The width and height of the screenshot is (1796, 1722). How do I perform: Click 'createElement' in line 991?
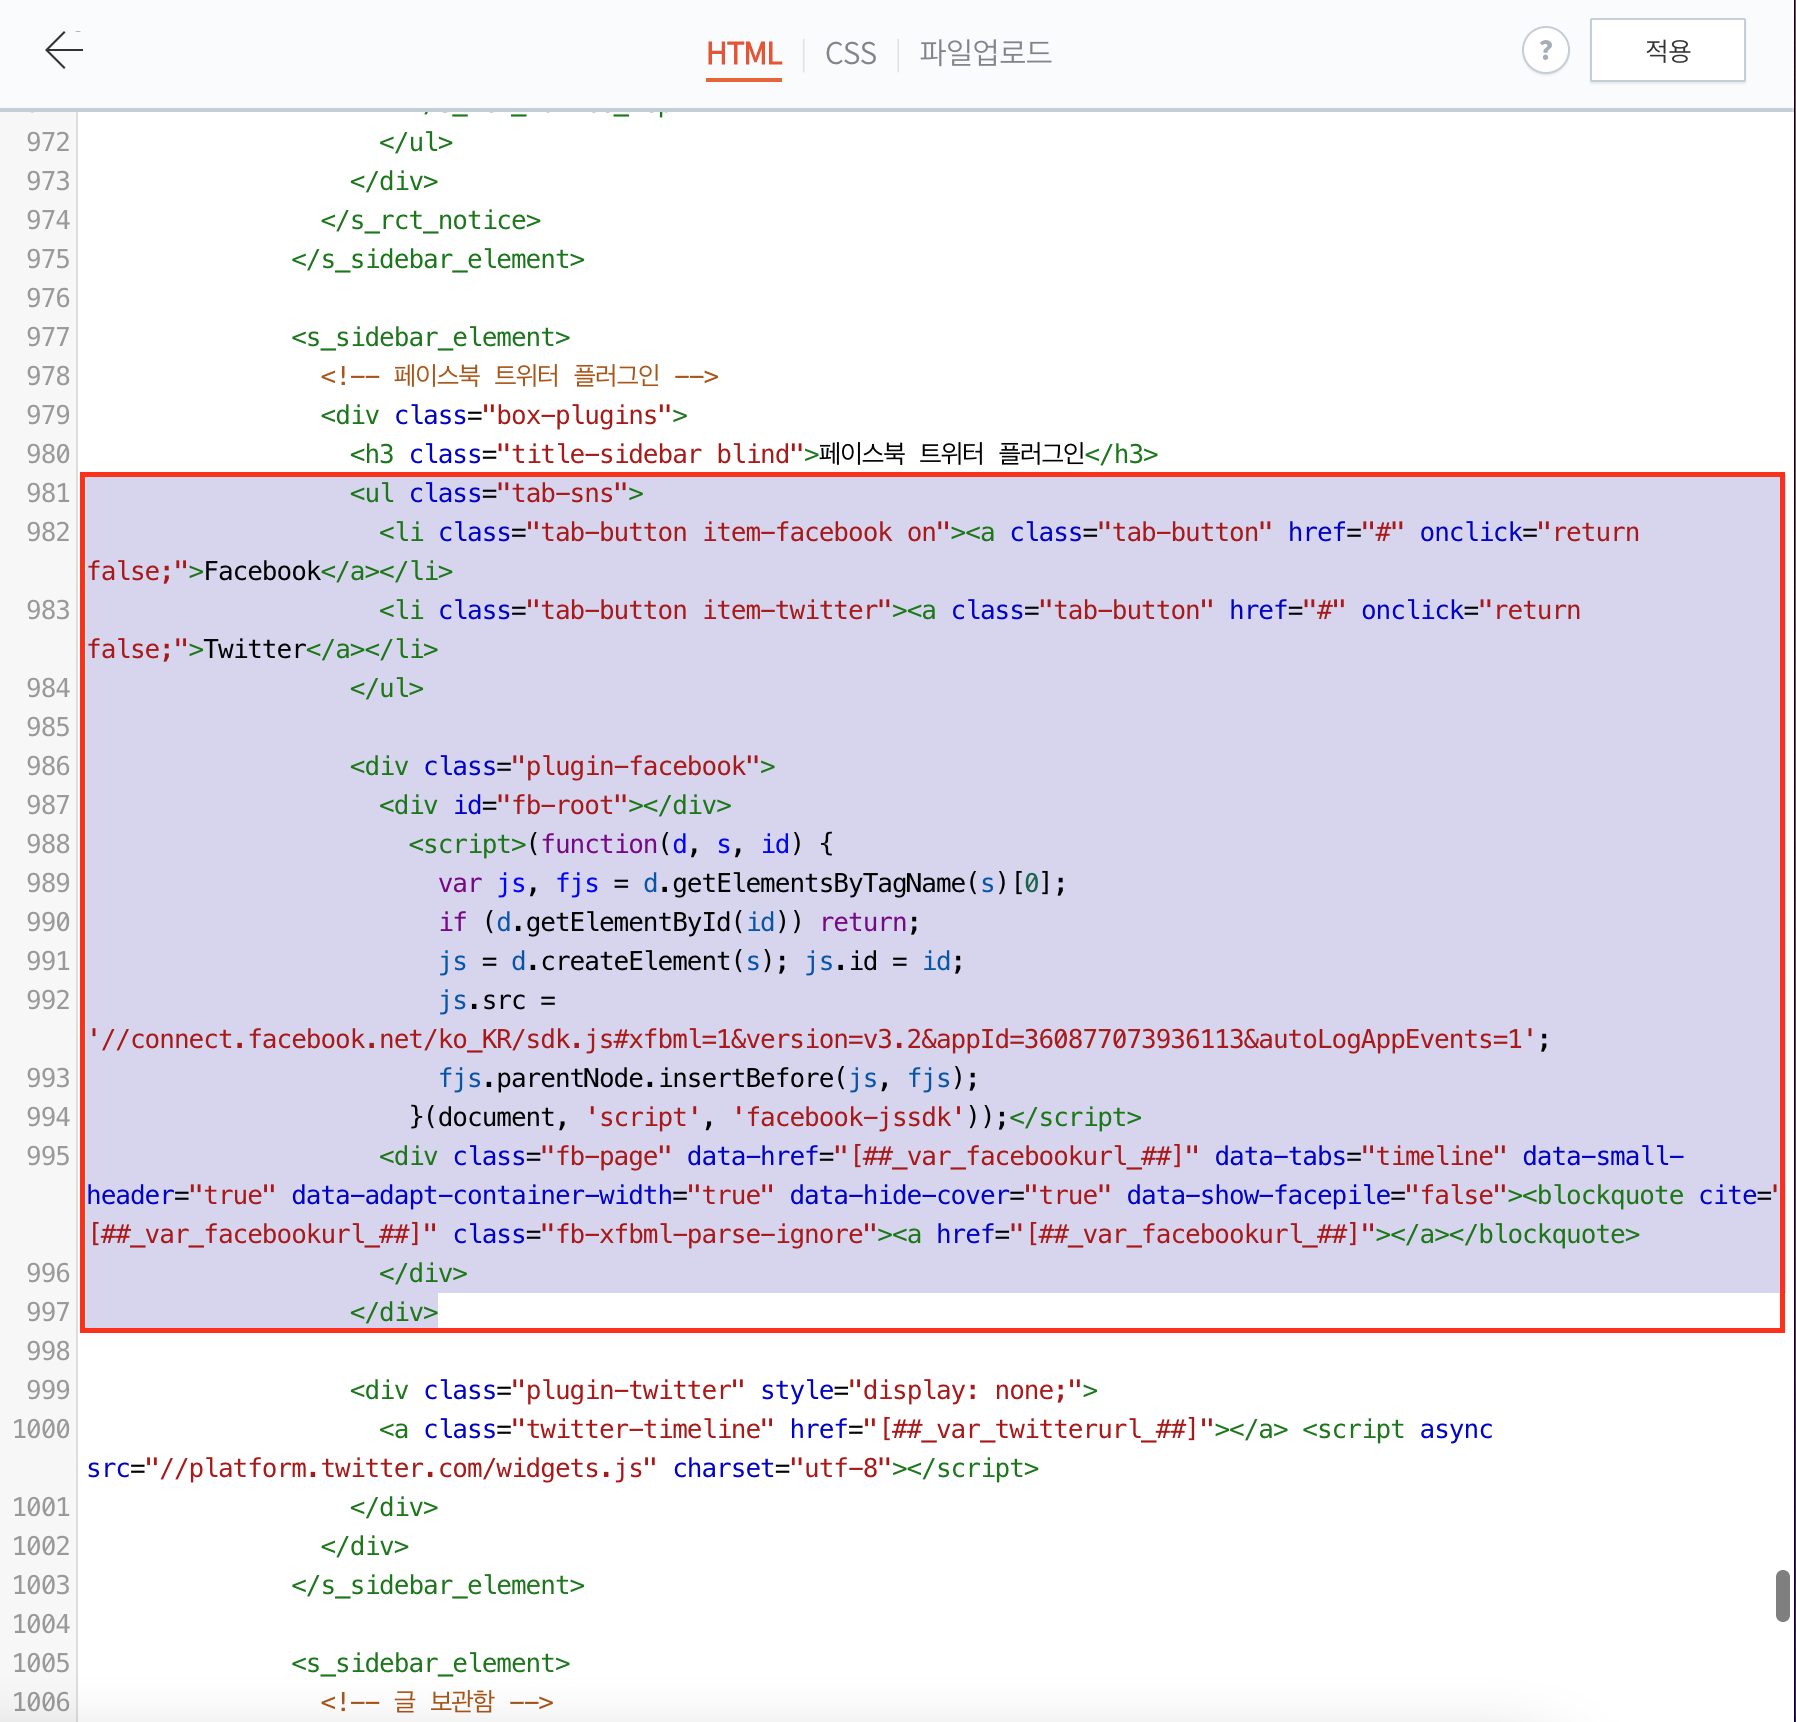tap(635, 961)
